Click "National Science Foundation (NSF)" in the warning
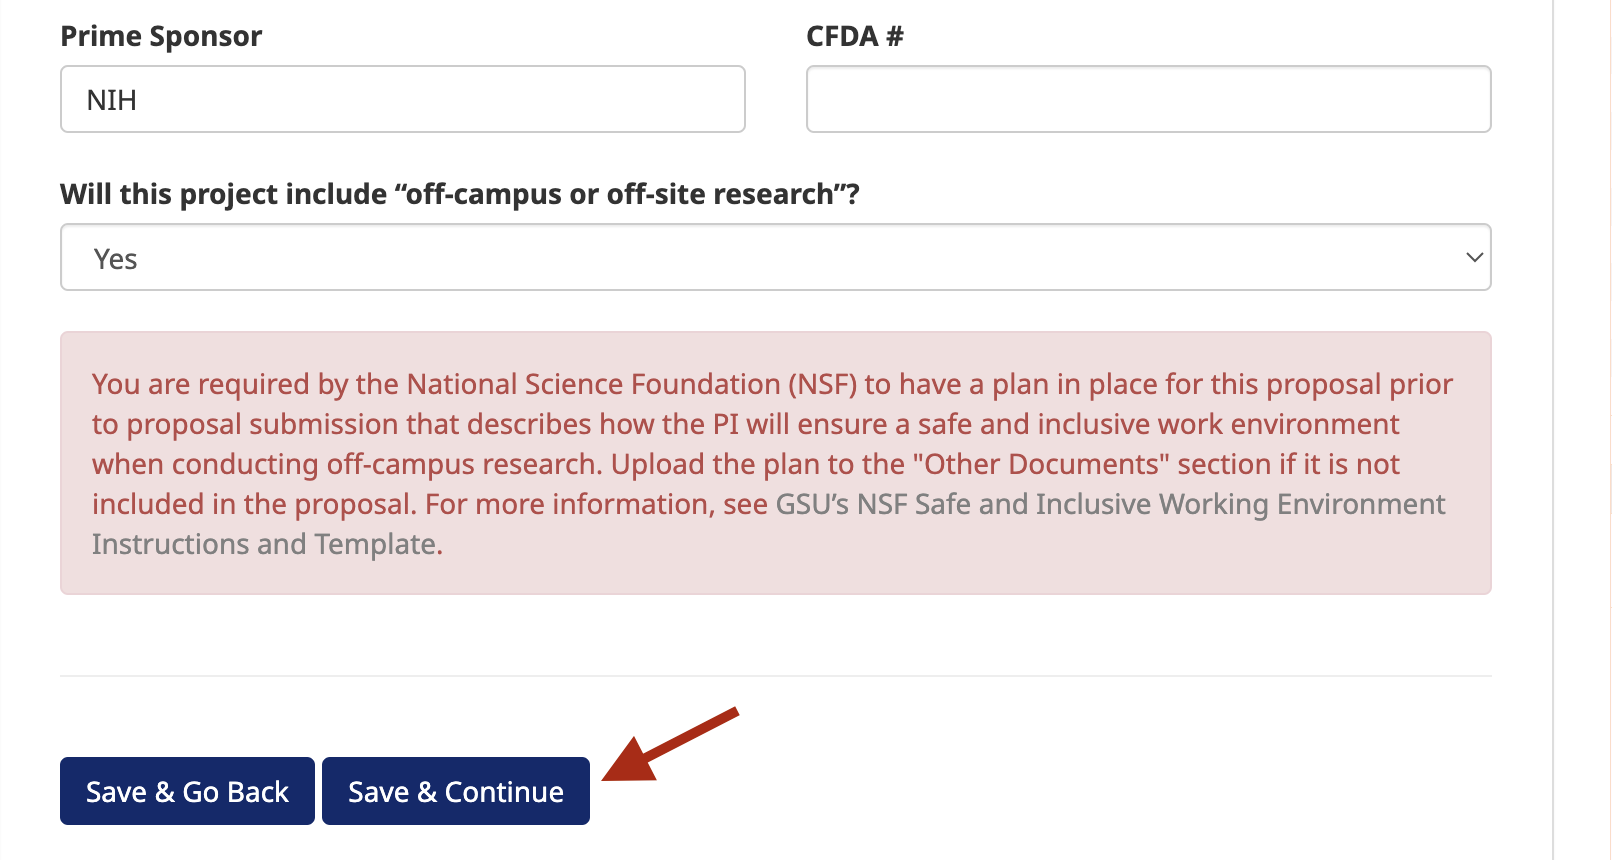This screenshot has width=1612, height=860. (x=632, y=384)
